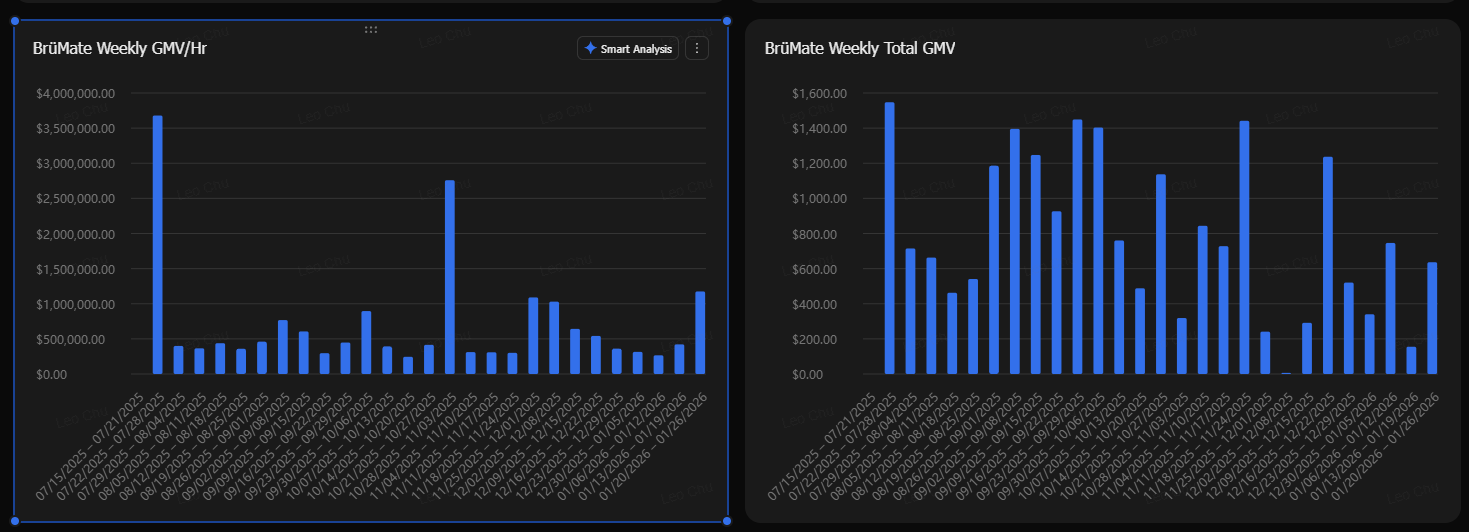1469x532 pixels.
Task: Click the $2,500,000.00 axis label
Action: (x=76, y=199)
